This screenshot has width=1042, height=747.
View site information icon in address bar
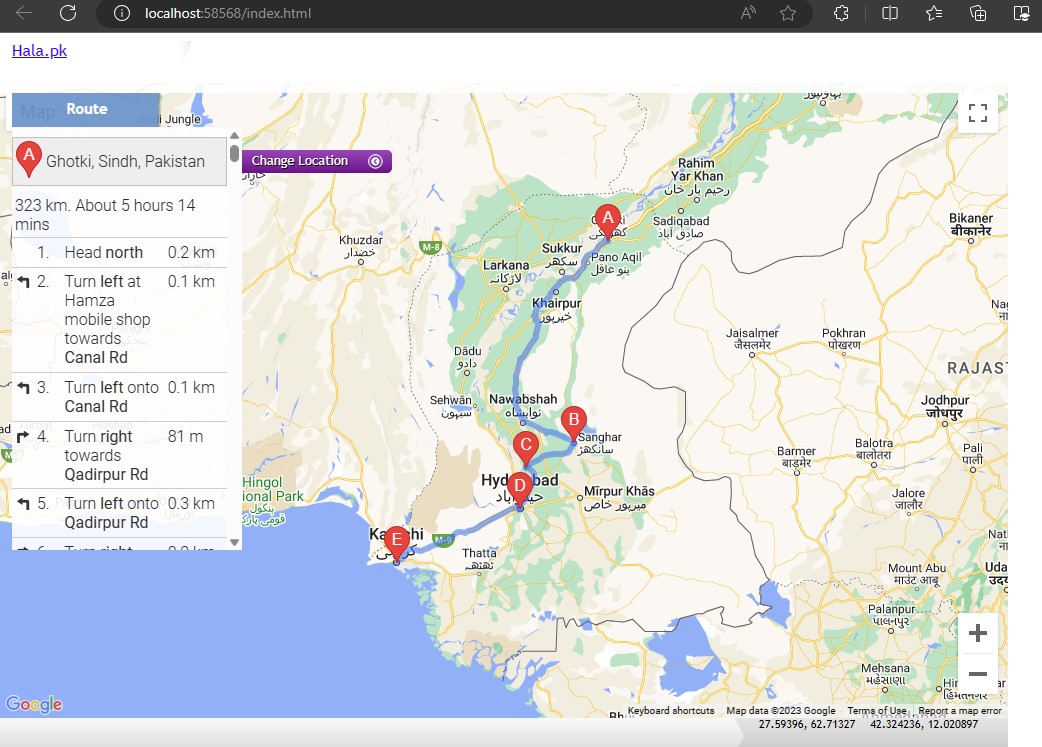122,13
